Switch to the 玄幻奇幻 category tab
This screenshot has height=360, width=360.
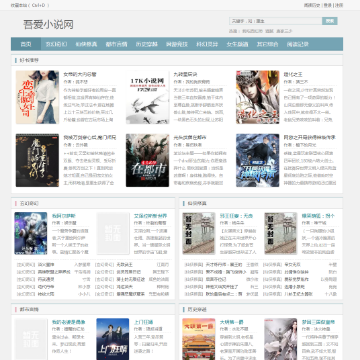56,44
